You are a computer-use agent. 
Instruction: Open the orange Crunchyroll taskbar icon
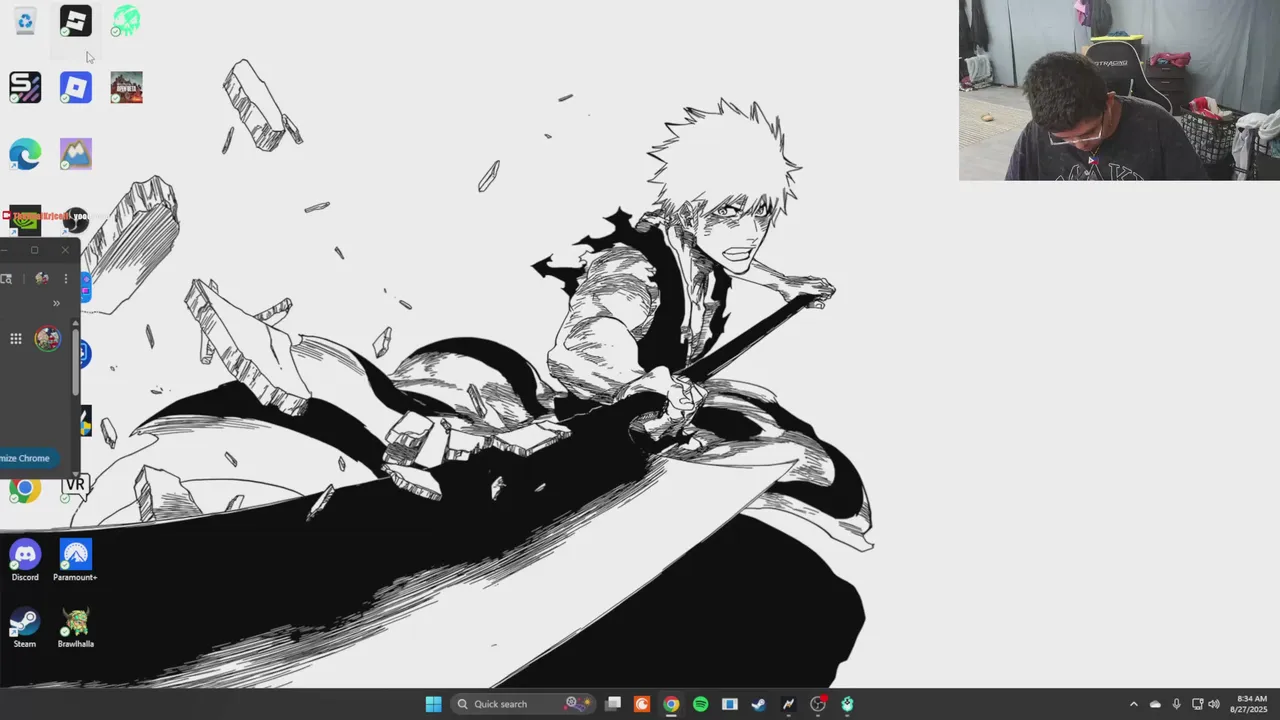tap(642, 704)
